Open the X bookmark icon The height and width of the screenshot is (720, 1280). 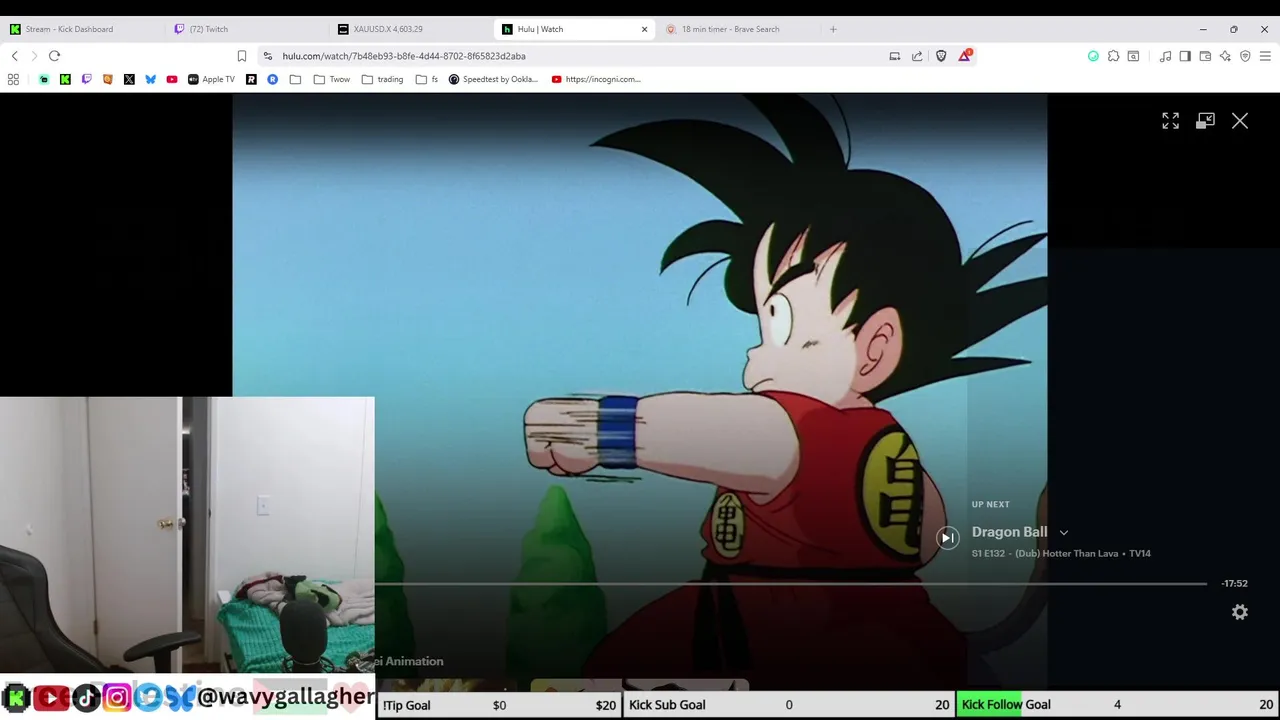coord(129,79)
